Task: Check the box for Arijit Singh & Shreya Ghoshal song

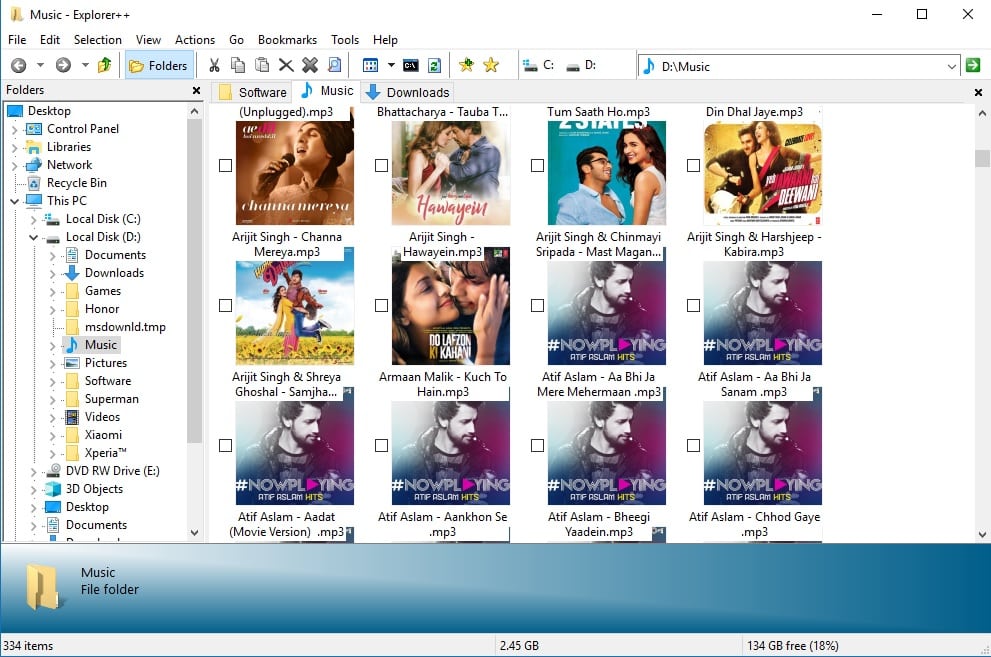Action: [x=225, y=306]
